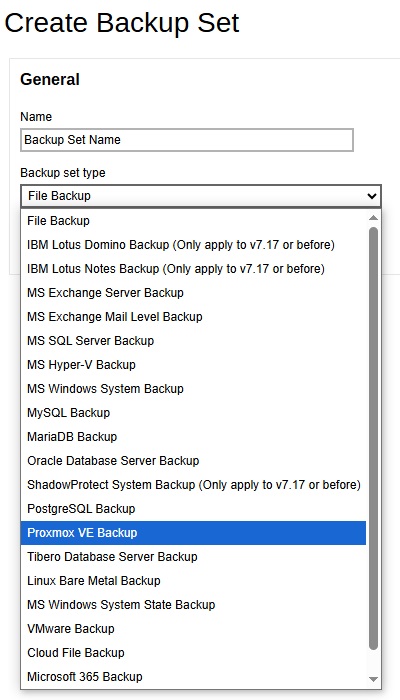Choose IBM Lotus Domino Backup option
Viewport: 400px width, 700px height.
[x=193, y=245]
